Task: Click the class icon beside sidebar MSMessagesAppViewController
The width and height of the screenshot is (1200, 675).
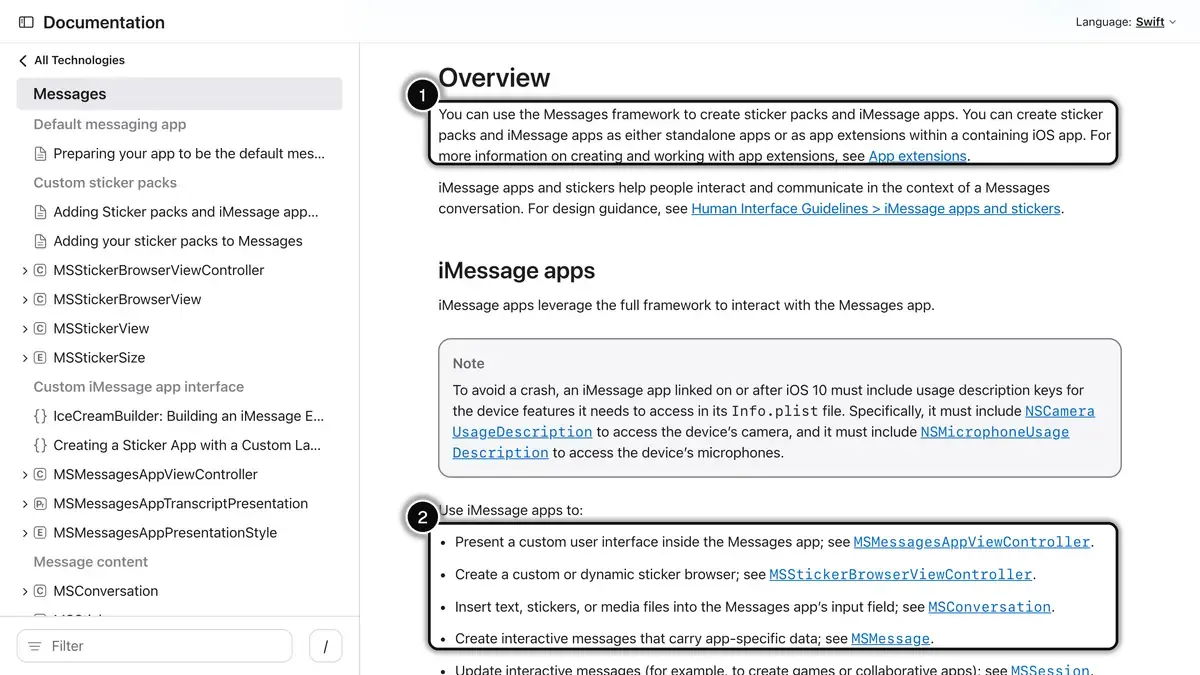Action: click(40, 474)
